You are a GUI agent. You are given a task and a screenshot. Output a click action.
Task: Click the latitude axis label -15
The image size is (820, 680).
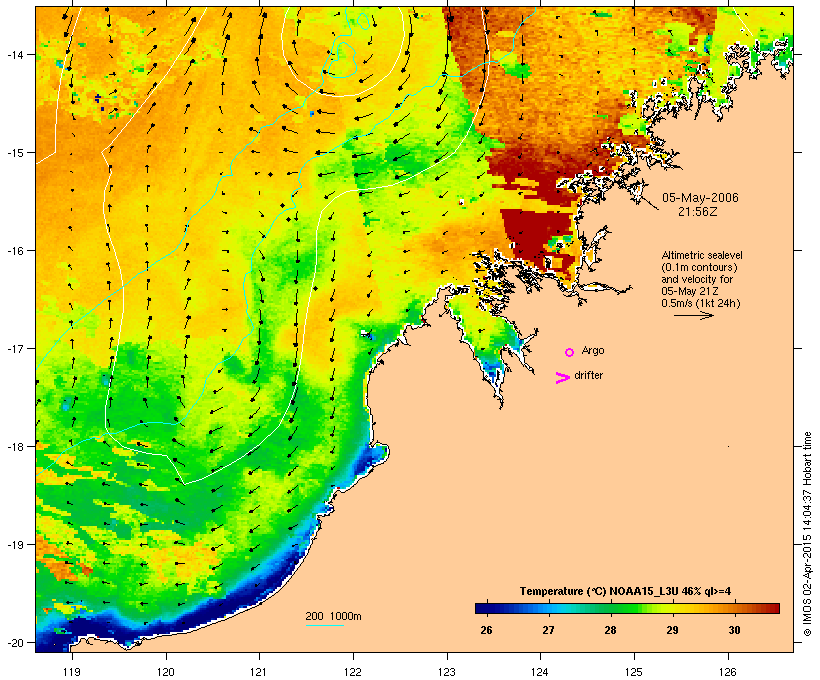tap(15, 153)
